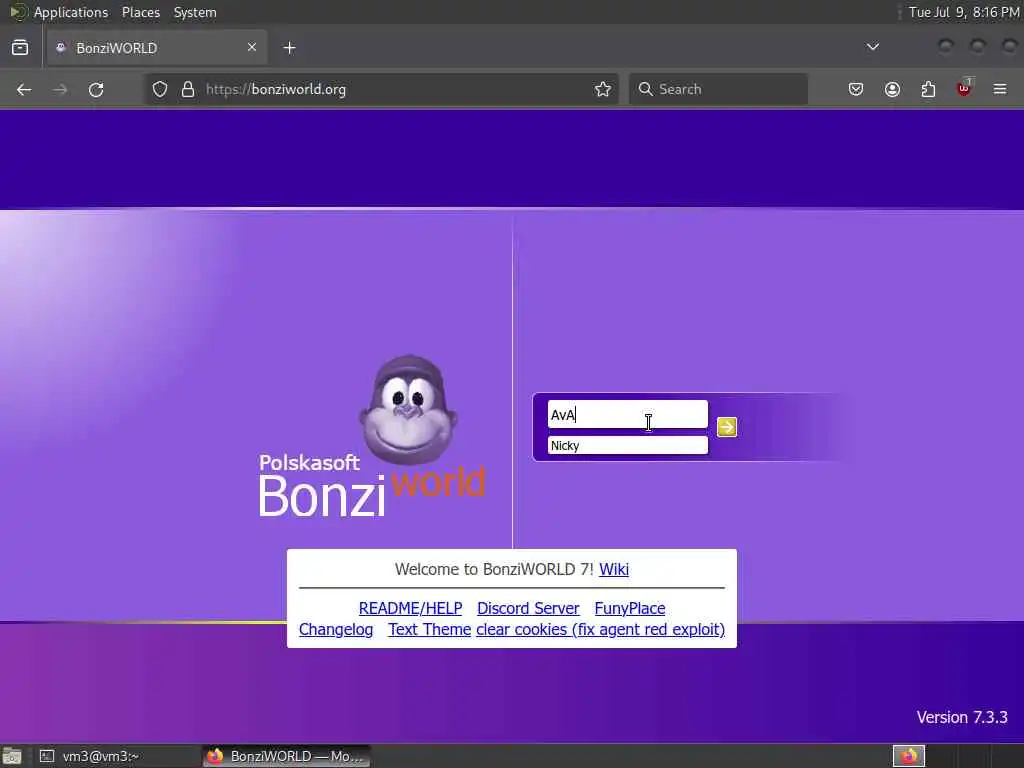The width and height of the screenshot is (1024, 768).
Task: Click the Welcome to BonziWORLD 7! text
Action: (494, 569)
